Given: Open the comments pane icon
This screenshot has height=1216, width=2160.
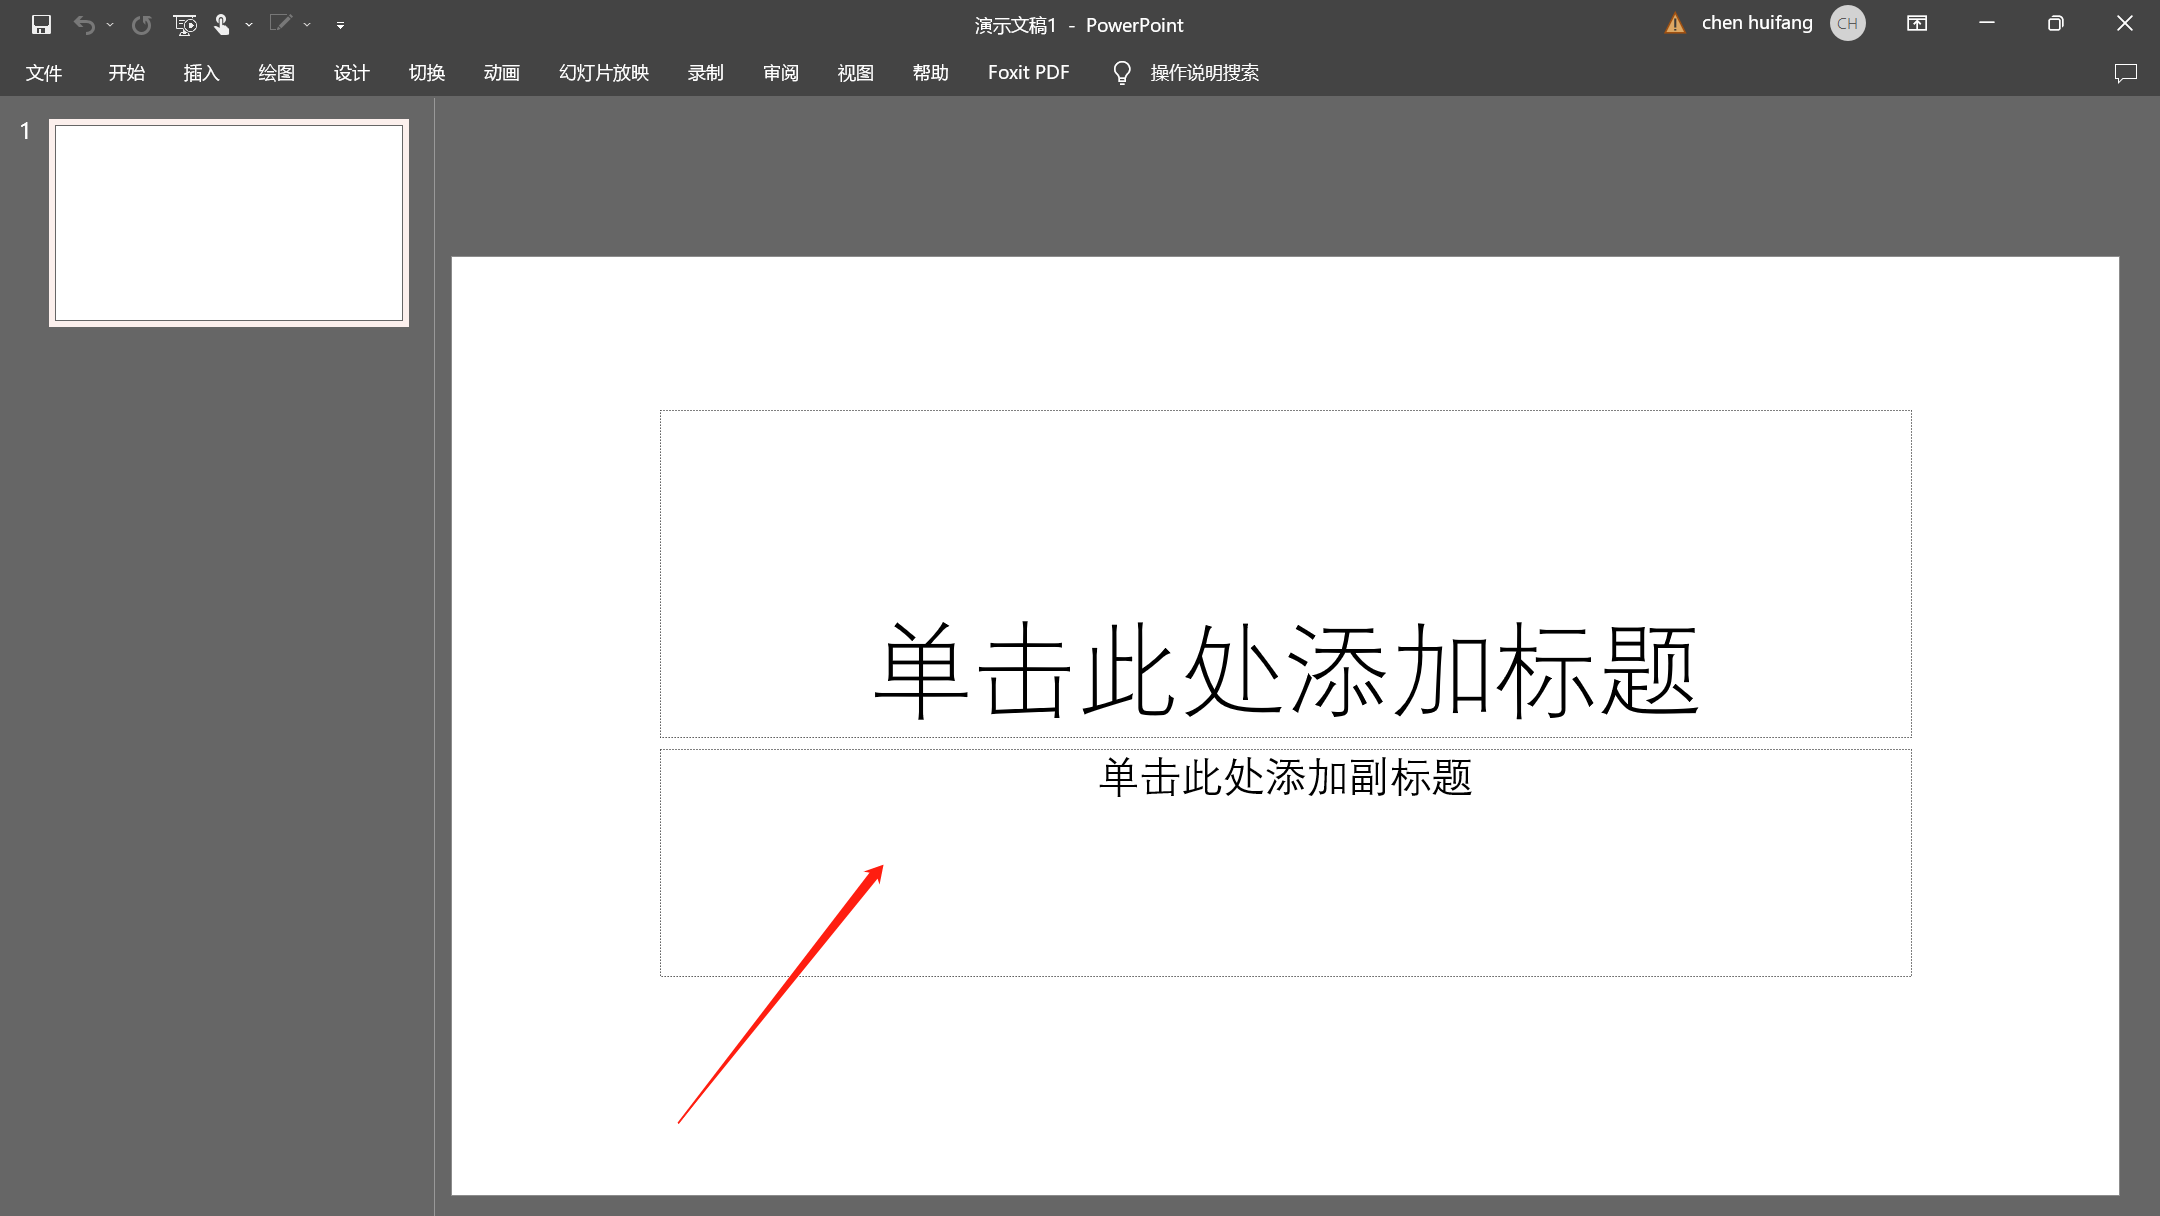Looking at the screenshot, I should coord(2126,73).
